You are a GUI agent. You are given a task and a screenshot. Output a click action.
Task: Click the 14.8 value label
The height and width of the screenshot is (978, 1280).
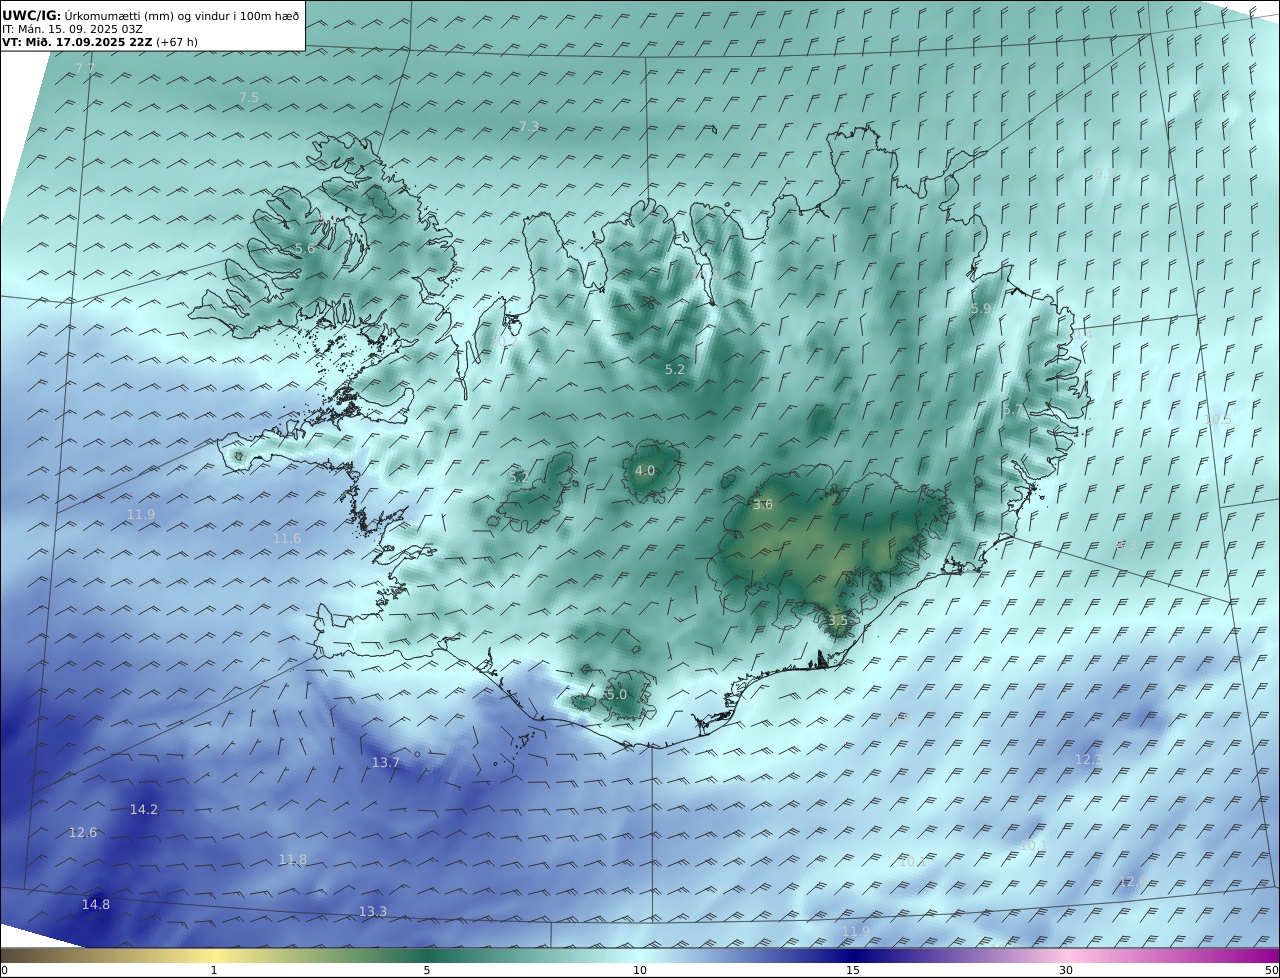click(x=96, y=904)
